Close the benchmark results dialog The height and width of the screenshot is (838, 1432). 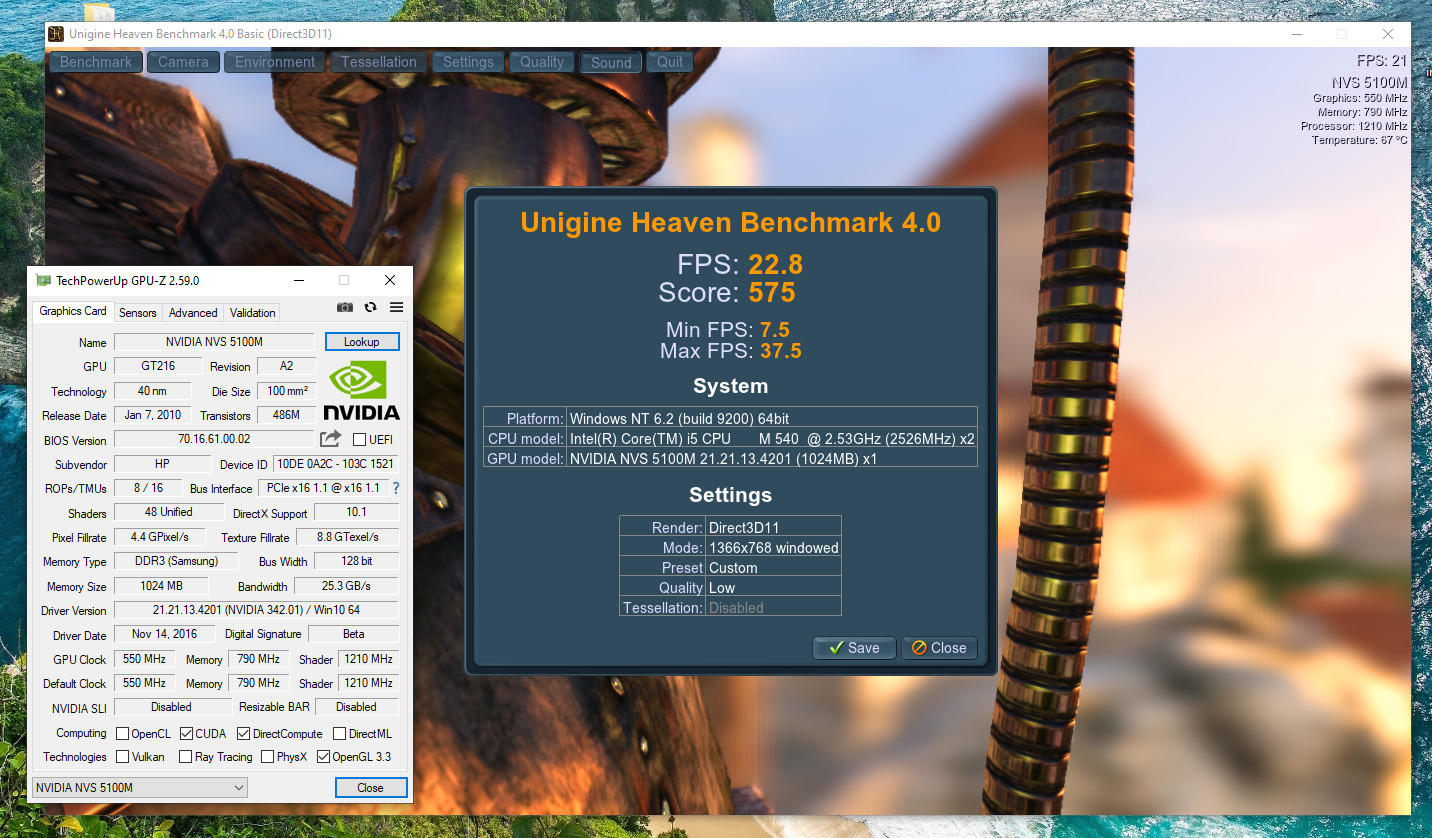939,648
